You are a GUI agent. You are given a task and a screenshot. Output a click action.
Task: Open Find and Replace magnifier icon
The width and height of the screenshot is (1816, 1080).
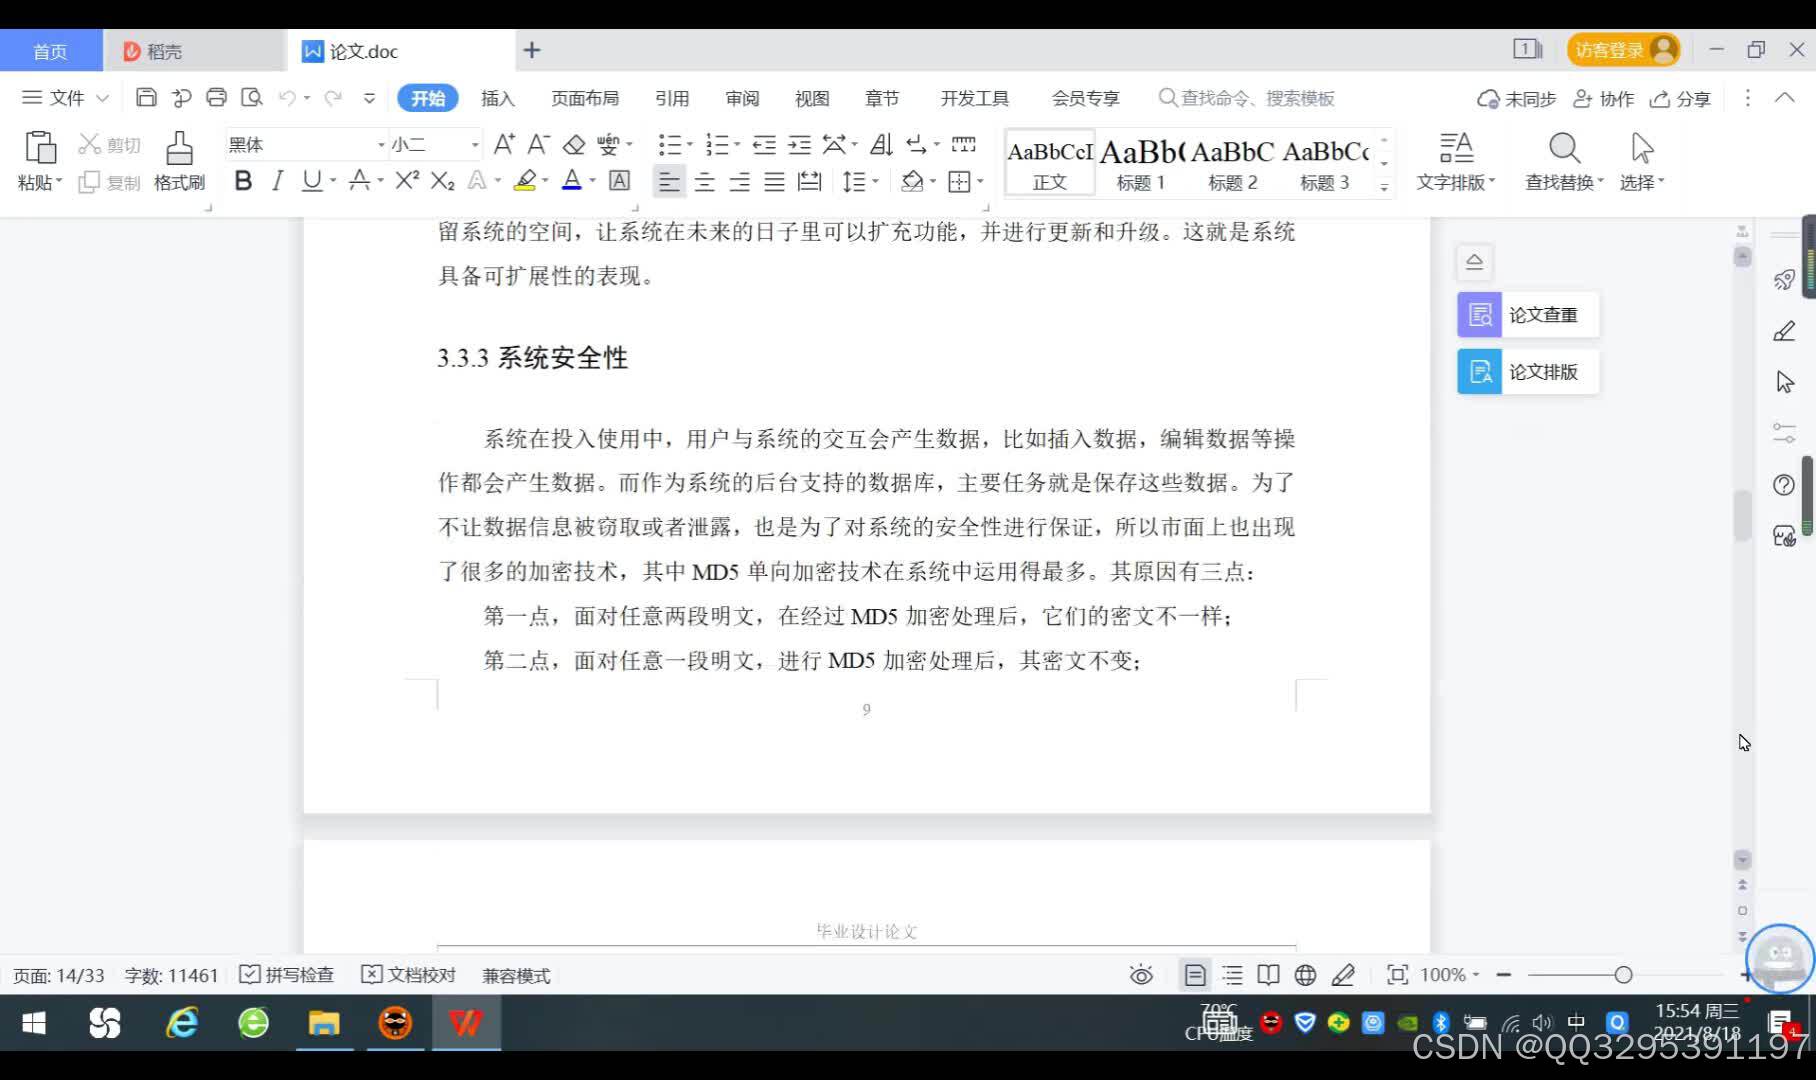(1564, 148)
